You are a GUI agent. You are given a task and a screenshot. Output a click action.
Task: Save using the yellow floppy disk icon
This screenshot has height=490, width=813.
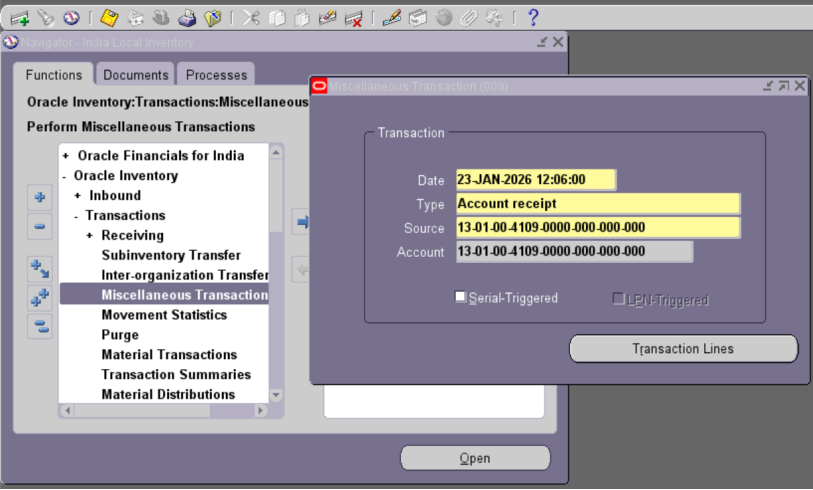pos(109,19)
